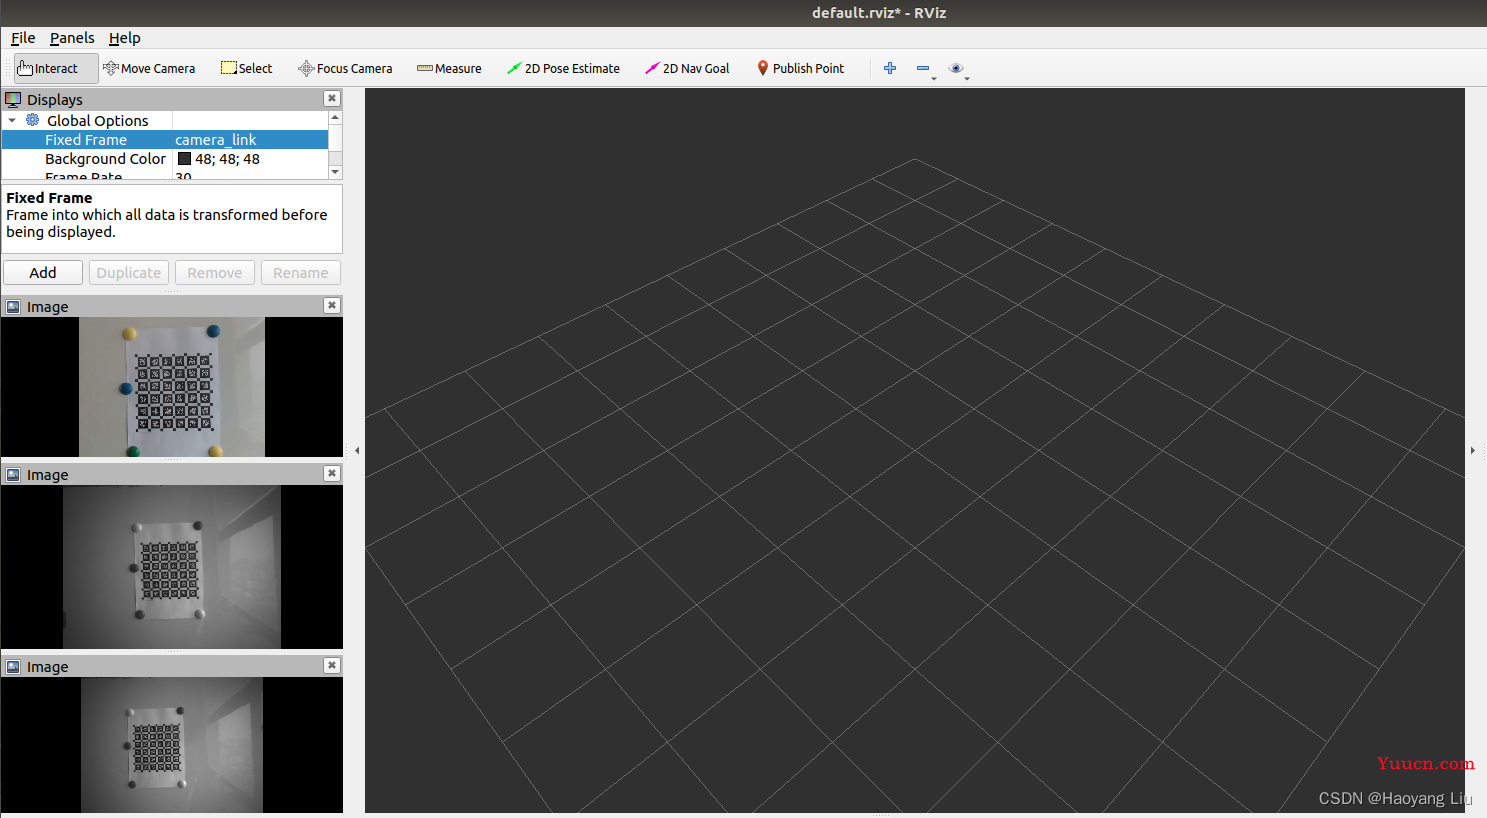
Task: Open the File menu
Action: (x=23, y=38)
